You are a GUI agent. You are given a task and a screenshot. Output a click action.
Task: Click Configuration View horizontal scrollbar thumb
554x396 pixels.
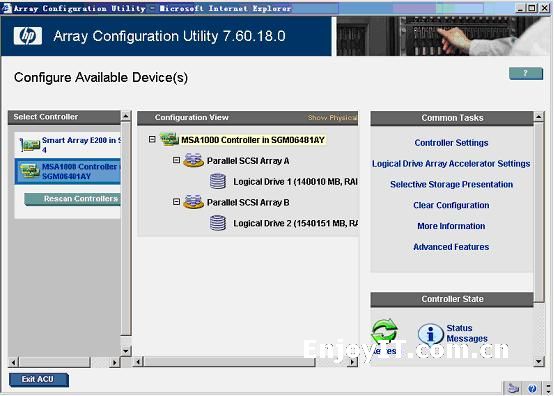click(x=229, y=362)
